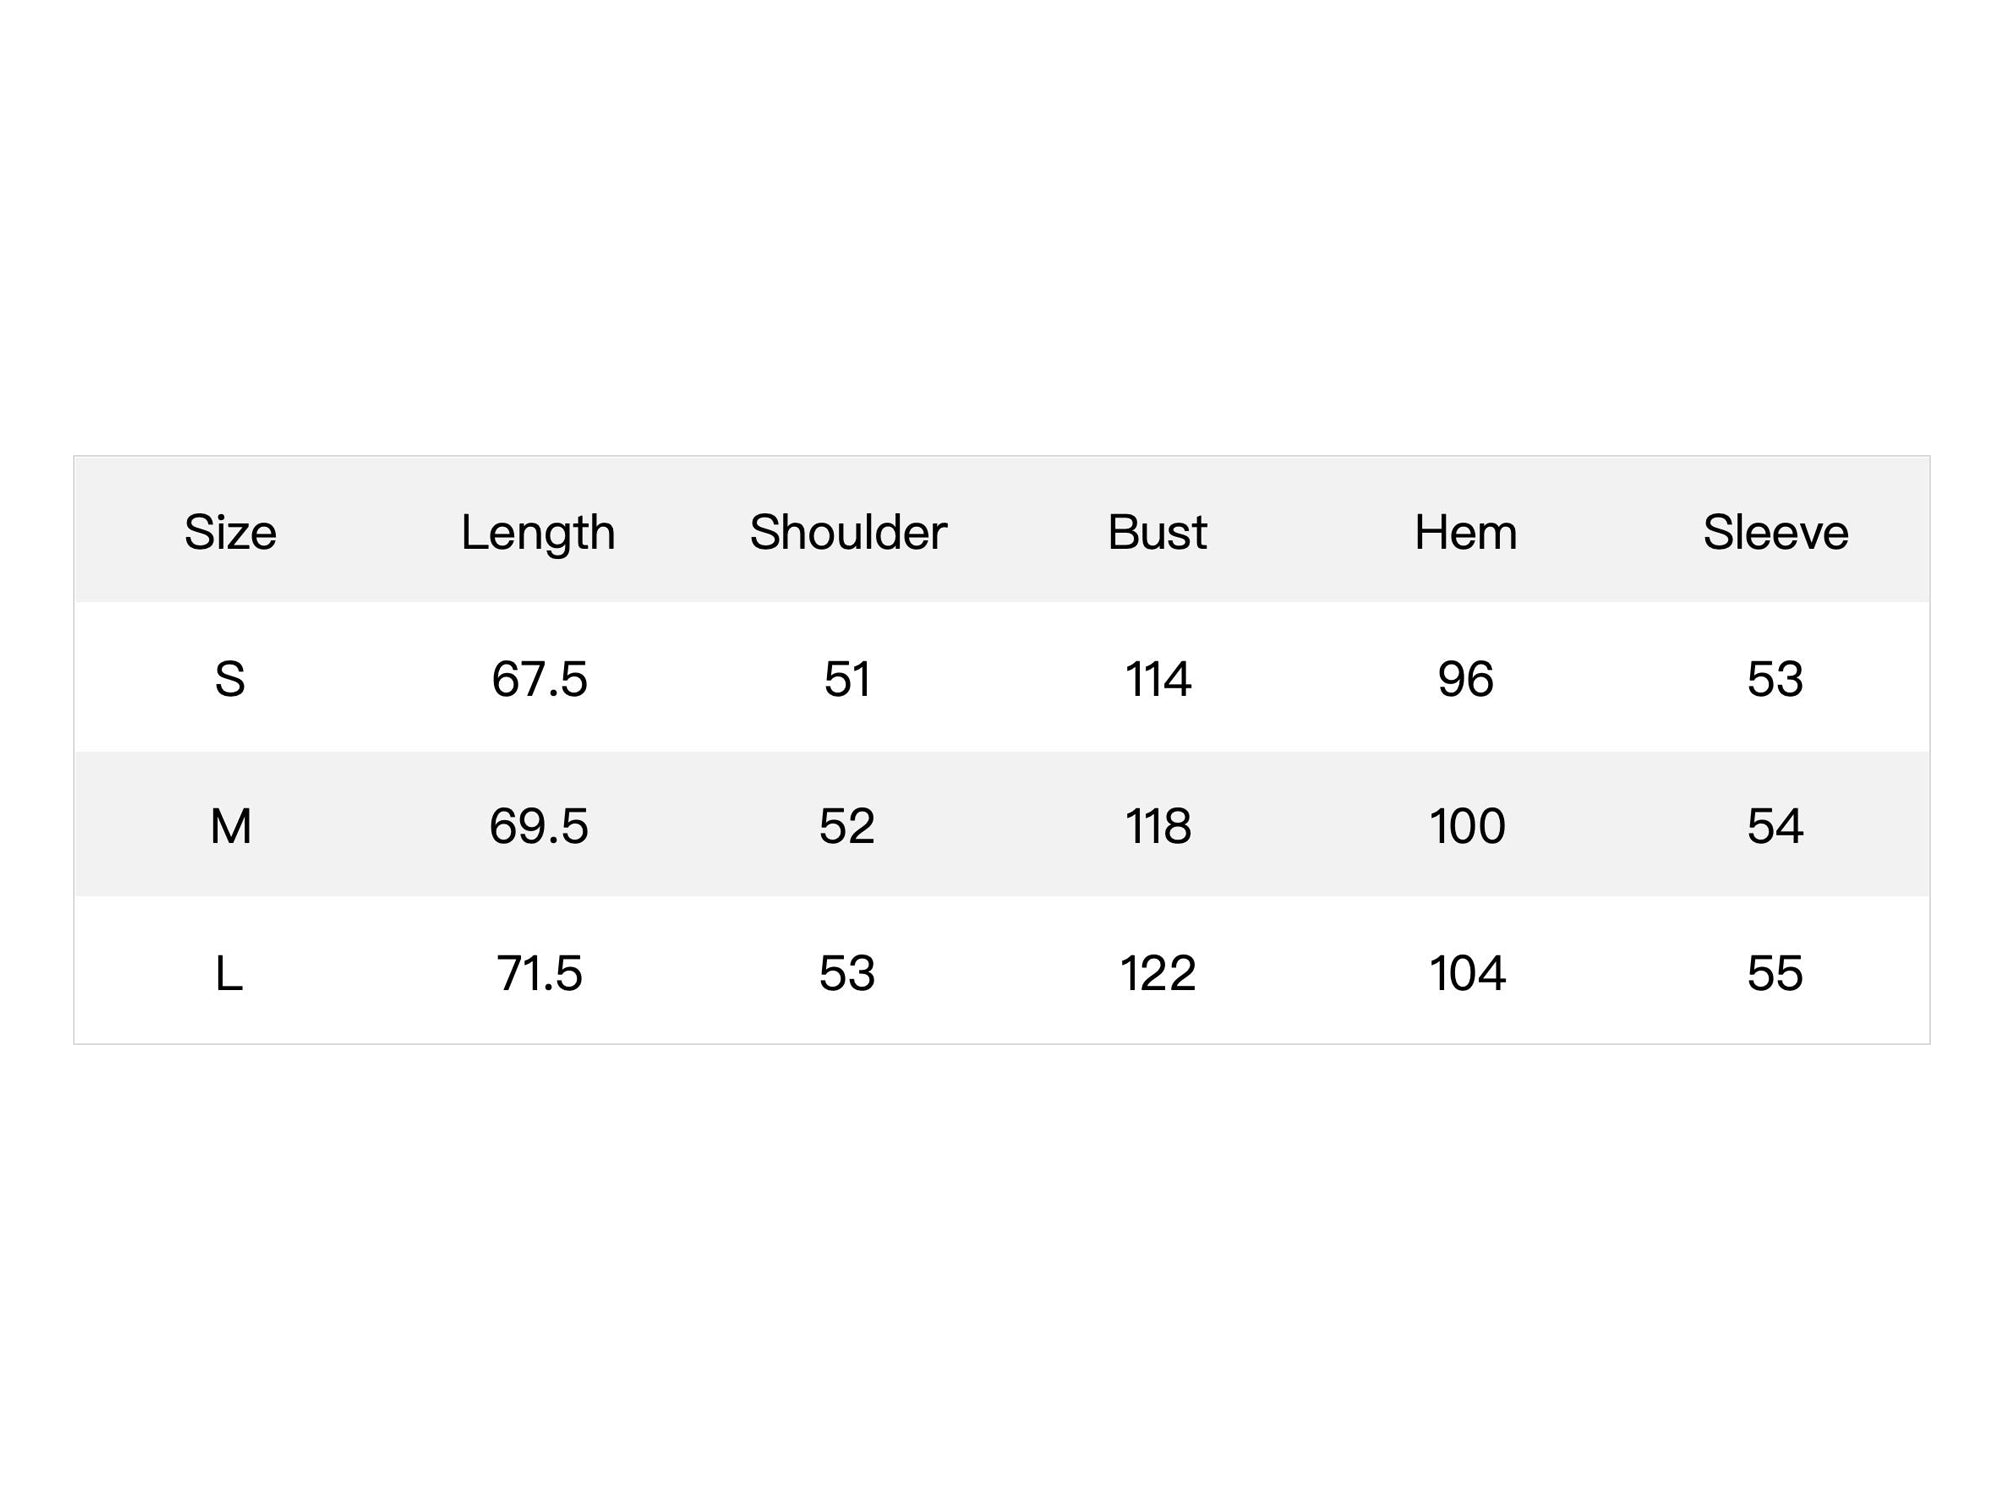Click the Bust column header

[x=1157, y=532]
